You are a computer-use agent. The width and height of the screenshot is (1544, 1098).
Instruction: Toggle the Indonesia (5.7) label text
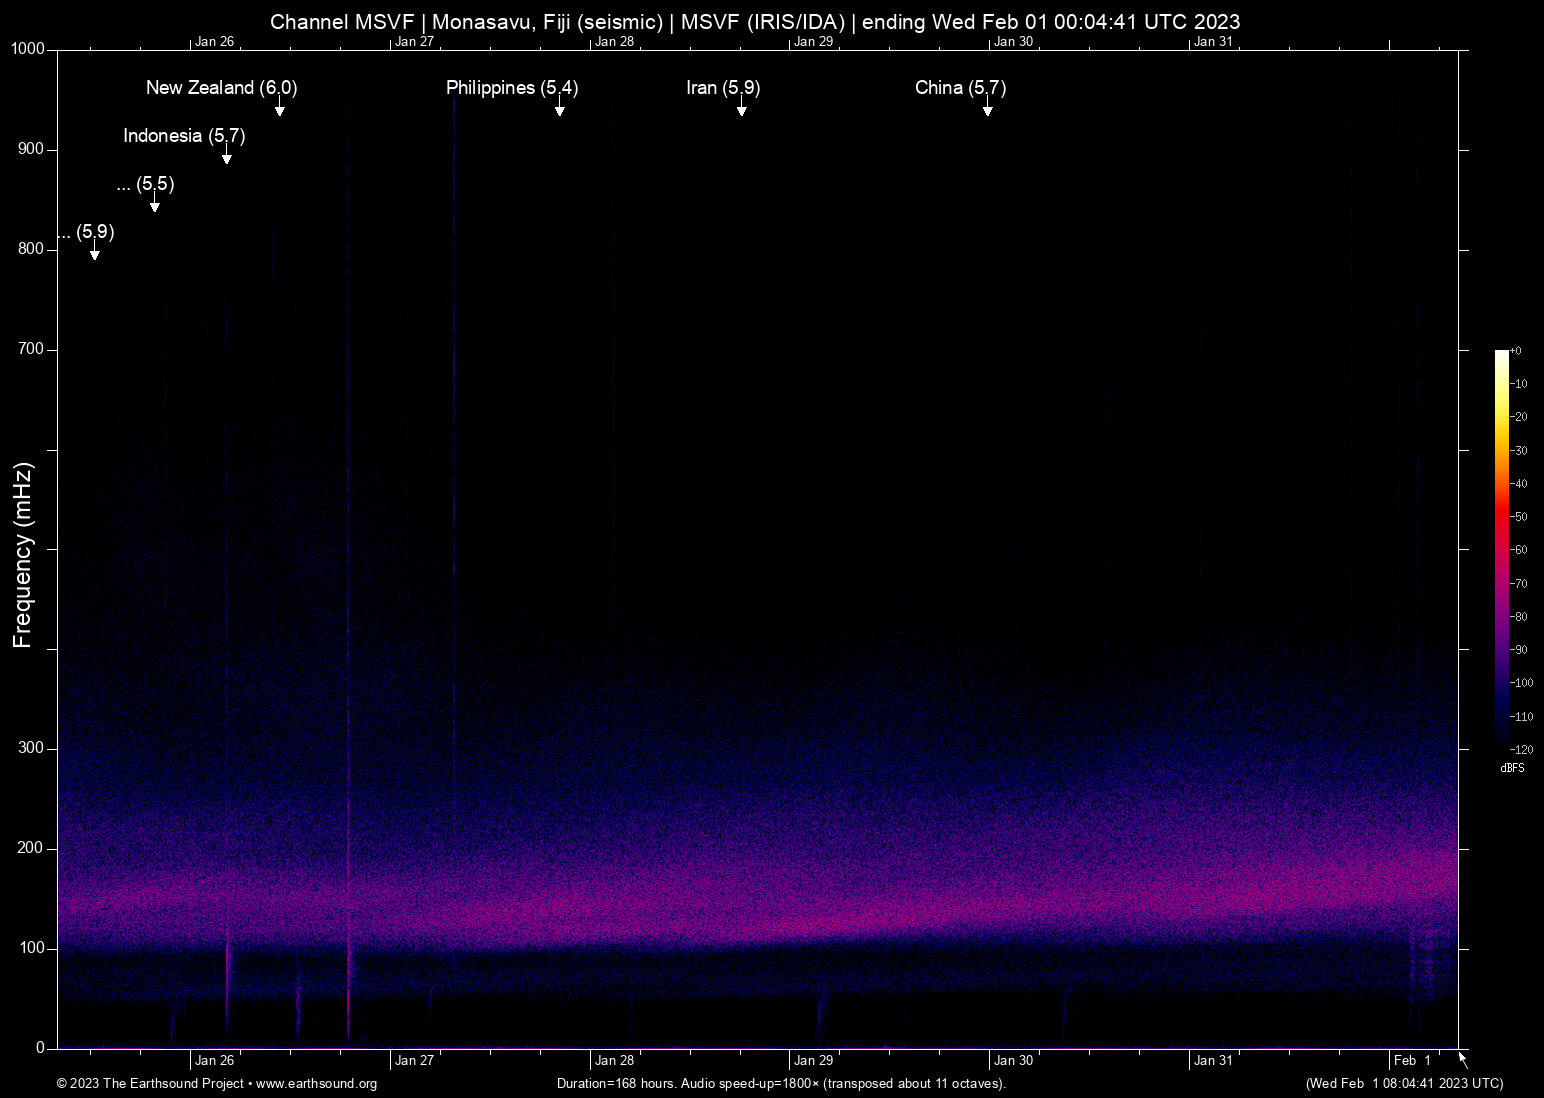pos(184,136)
